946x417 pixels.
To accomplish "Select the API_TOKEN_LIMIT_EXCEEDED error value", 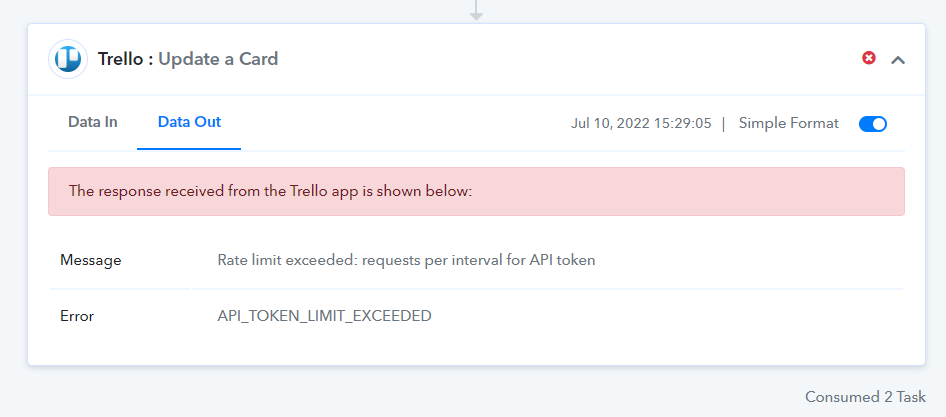I will tap(324, 316).
